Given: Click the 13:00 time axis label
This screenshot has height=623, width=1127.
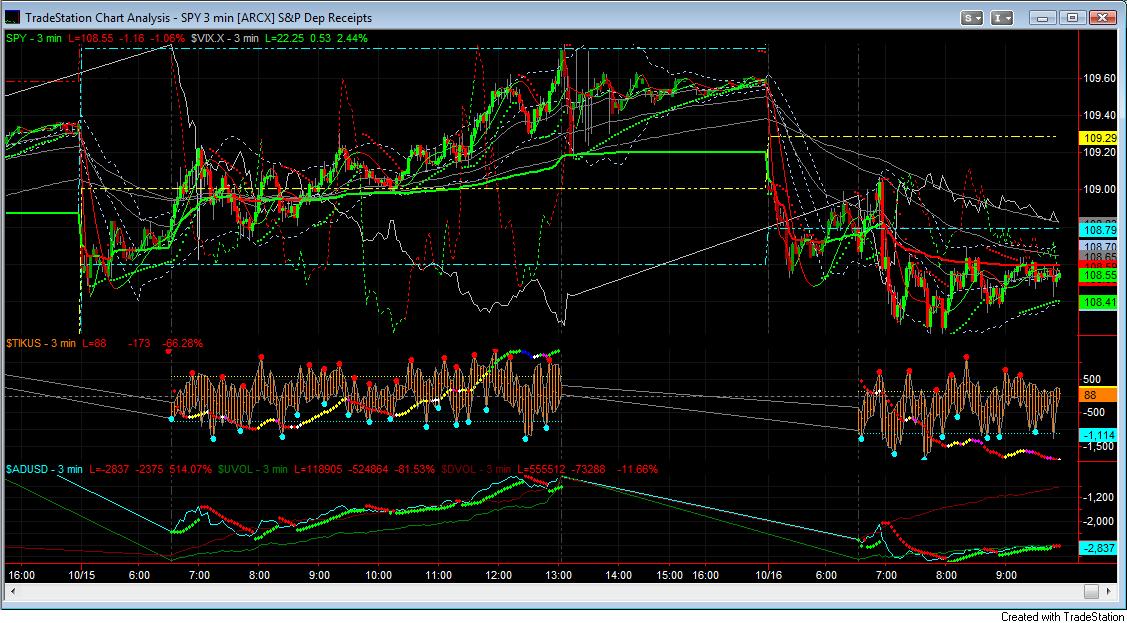Looking at the screenshot, I should click(x=558, y=575).
